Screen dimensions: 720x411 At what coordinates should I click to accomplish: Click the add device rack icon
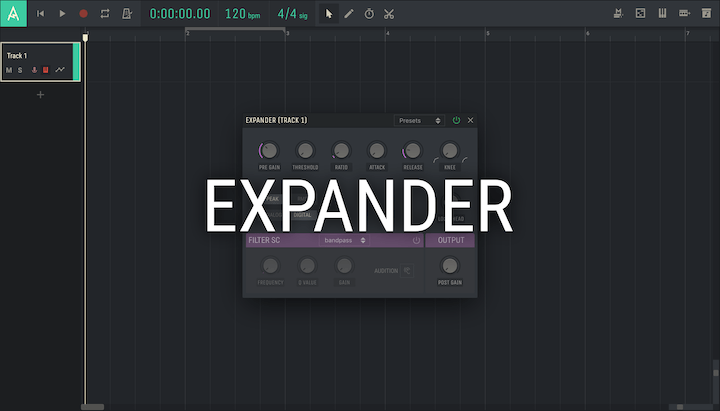pos(684,13)
